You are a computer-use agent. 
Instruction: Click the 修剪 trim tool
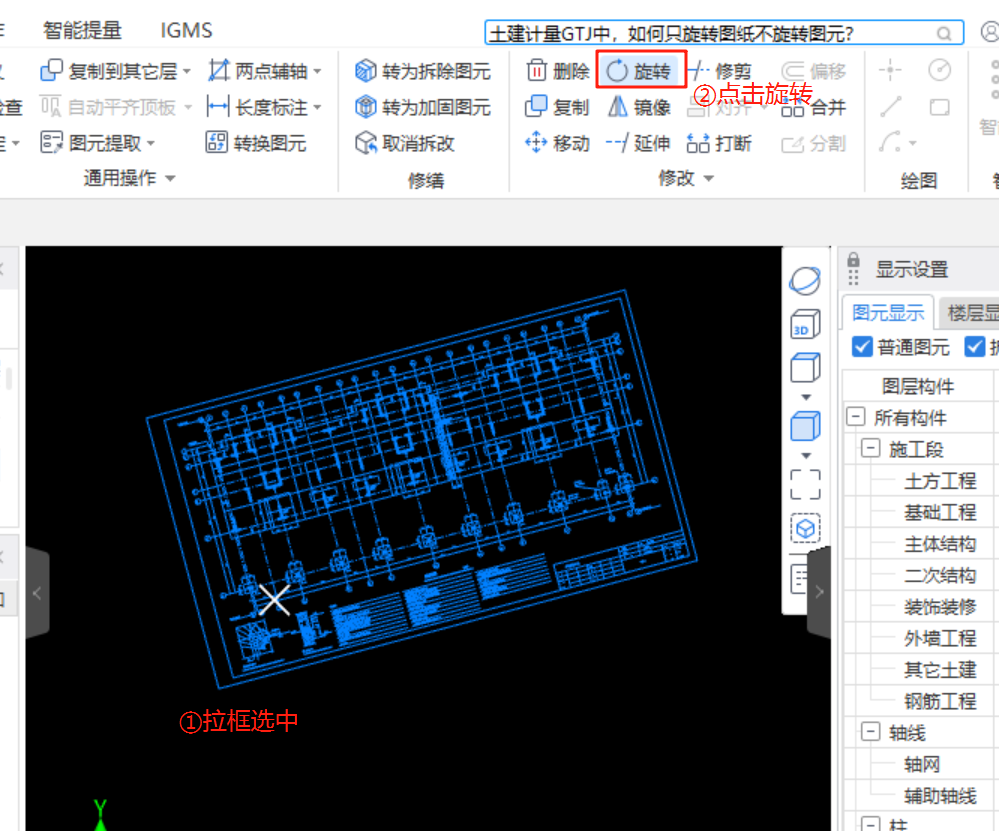point(722,71)
